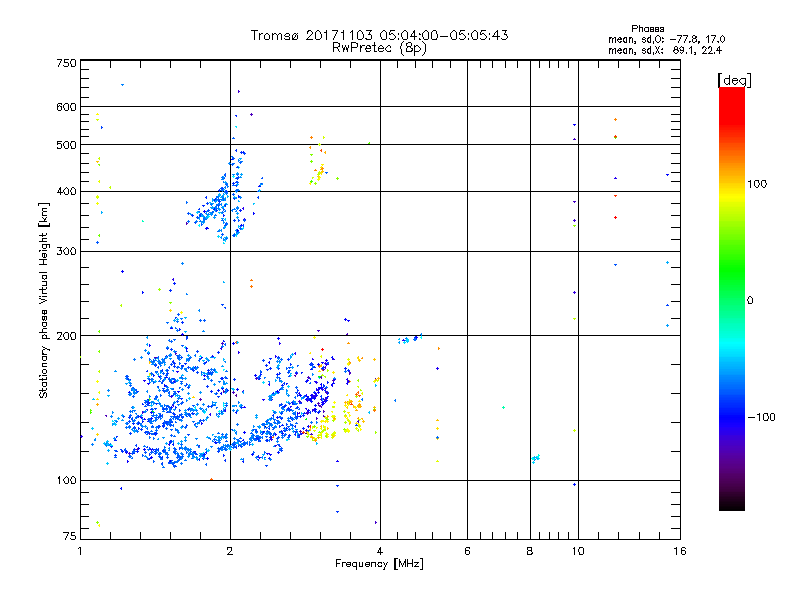This screenshot has height=600, width=800.
Task: Click the x-axis tick label '10'
Action: pyautogui.click(x=578, y=551)
